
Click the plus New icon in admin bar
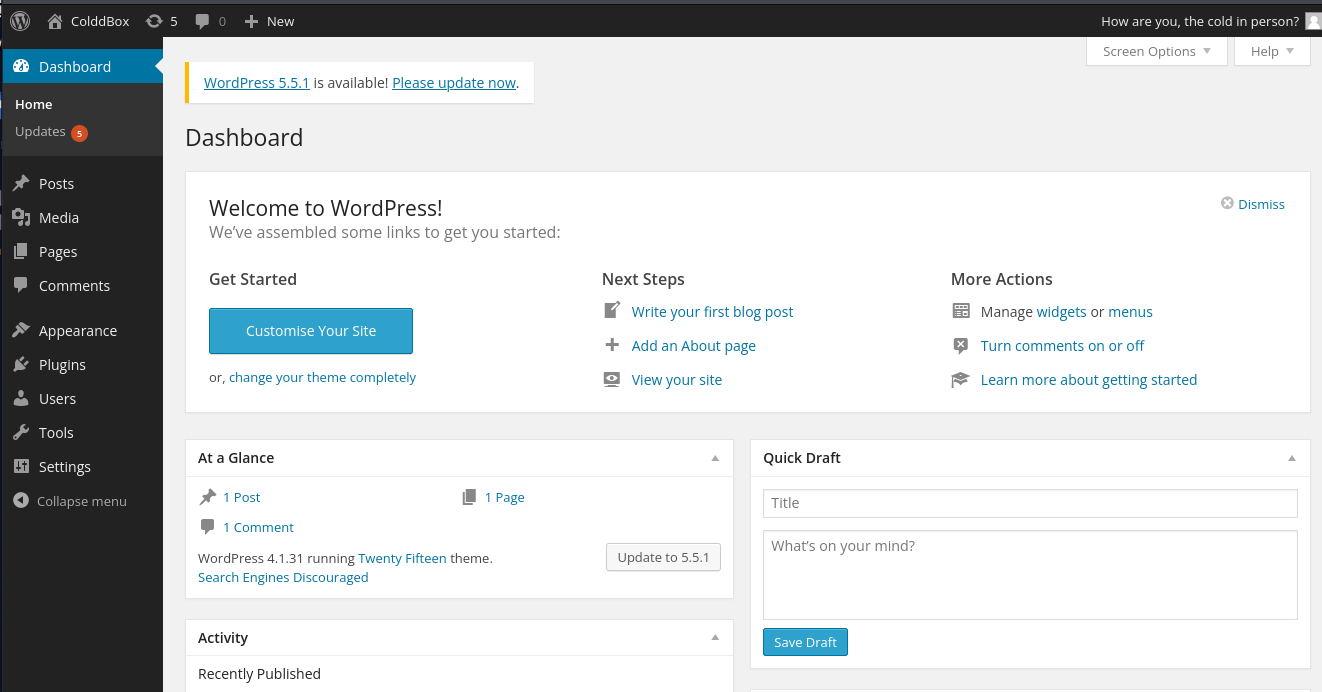pyautogui.click(x=251, y=21)
